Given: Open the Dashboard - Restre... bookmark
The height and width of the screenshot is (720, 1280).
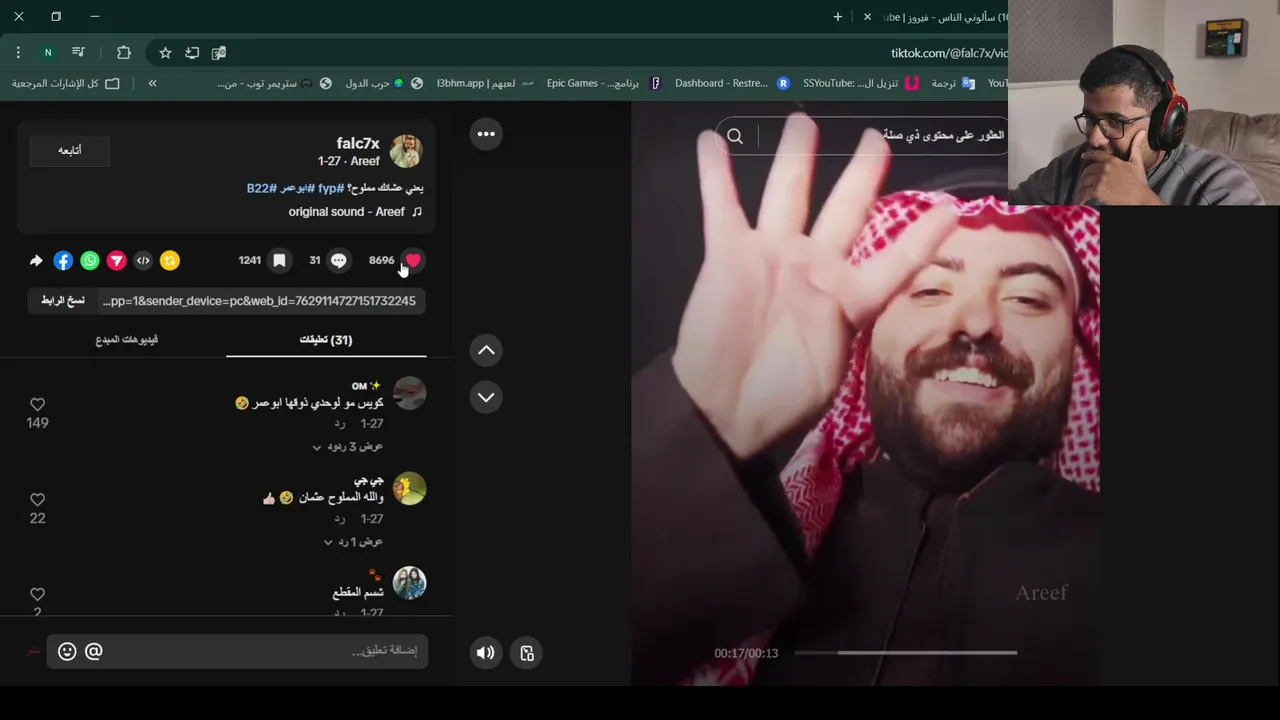Looking at the screenshot, I should (732, 83).
